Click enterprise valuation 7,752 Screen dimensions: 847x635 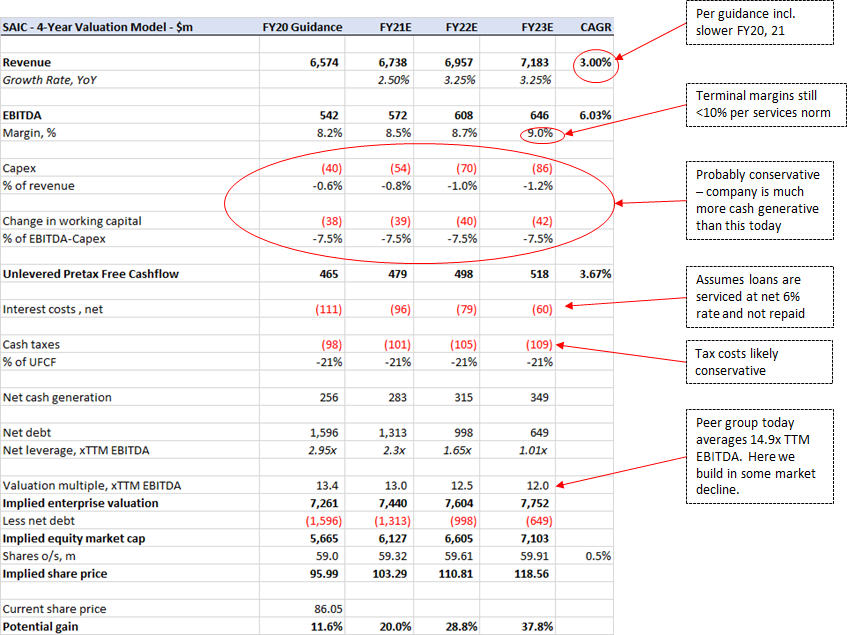tap(535, 503)
